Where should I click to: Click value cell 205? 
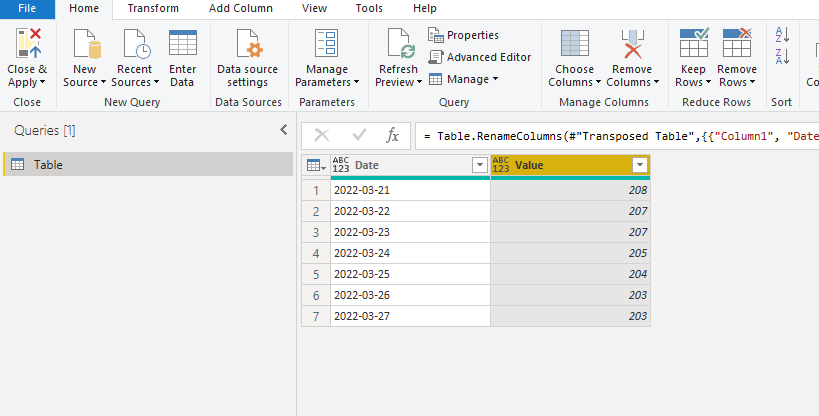(570, 253)
